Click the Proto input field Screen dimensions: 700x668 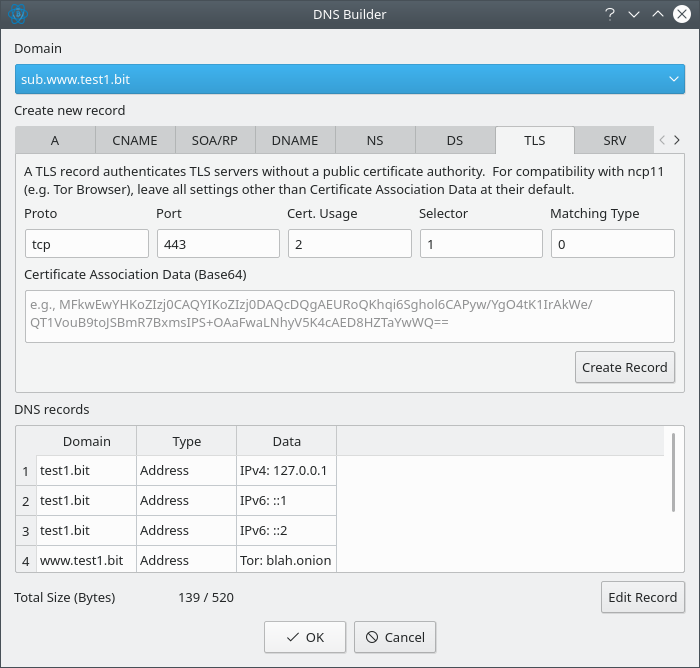point(86,243)
